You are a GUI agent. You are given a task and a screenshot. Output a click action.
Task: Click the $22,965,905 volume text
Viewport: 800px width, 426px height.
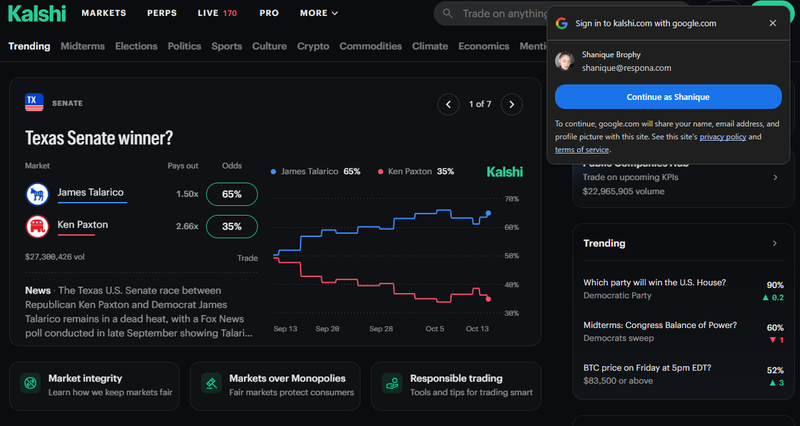coord(623,192)
